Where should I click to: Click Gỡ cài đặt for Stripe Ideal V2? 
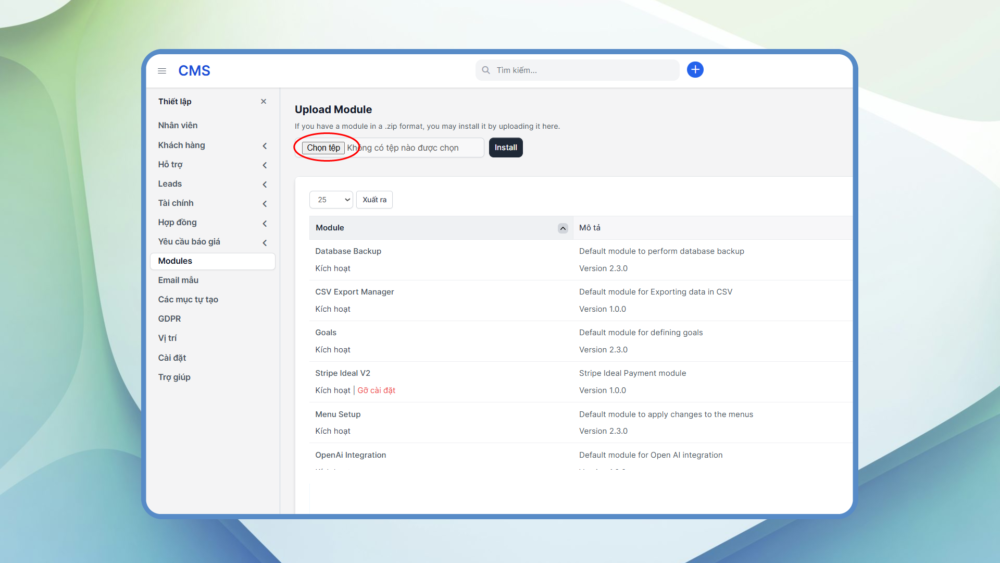376,390
